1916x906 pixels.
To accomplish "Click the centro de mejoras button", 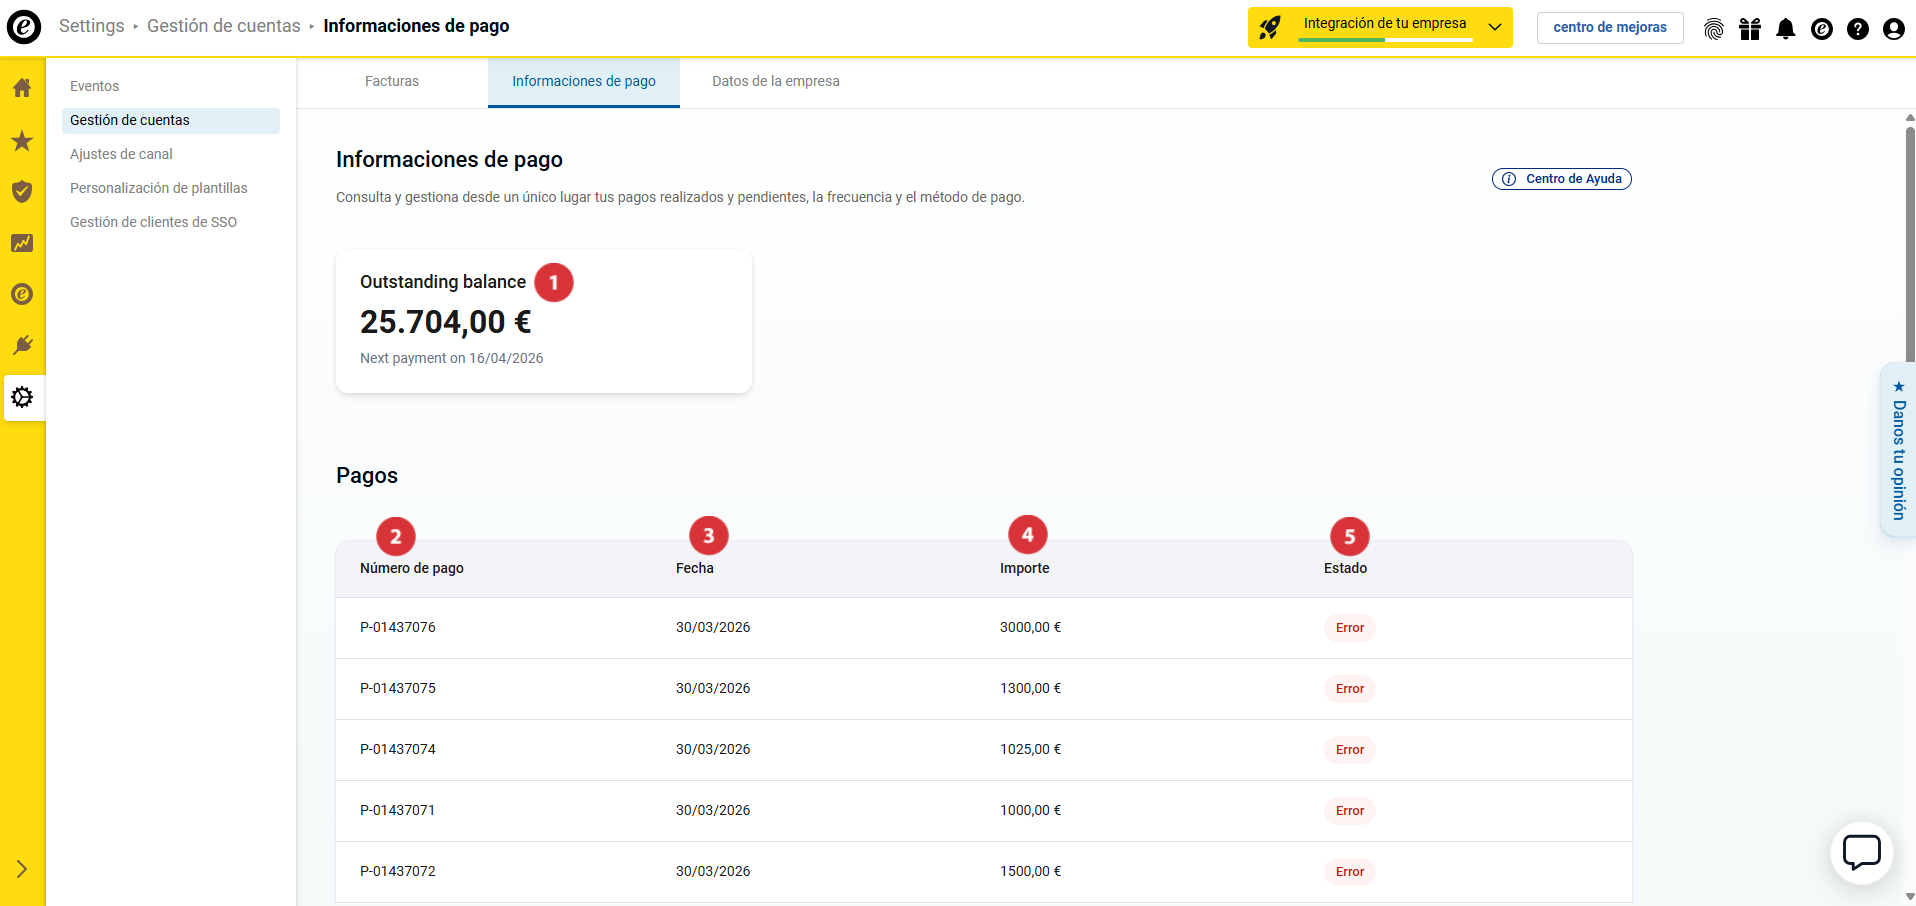I will [1609, 27].
